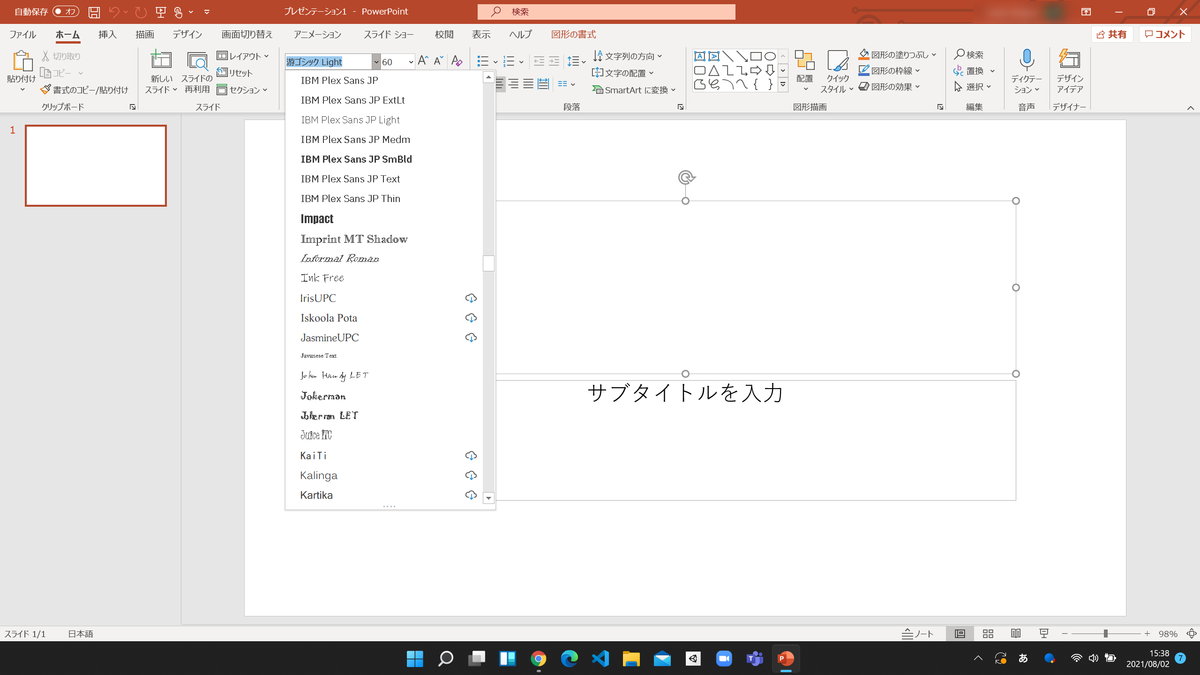Click Find (検索) in Editing group
The width and height of the screenshot is (1200, 675).
coord(969,54)
